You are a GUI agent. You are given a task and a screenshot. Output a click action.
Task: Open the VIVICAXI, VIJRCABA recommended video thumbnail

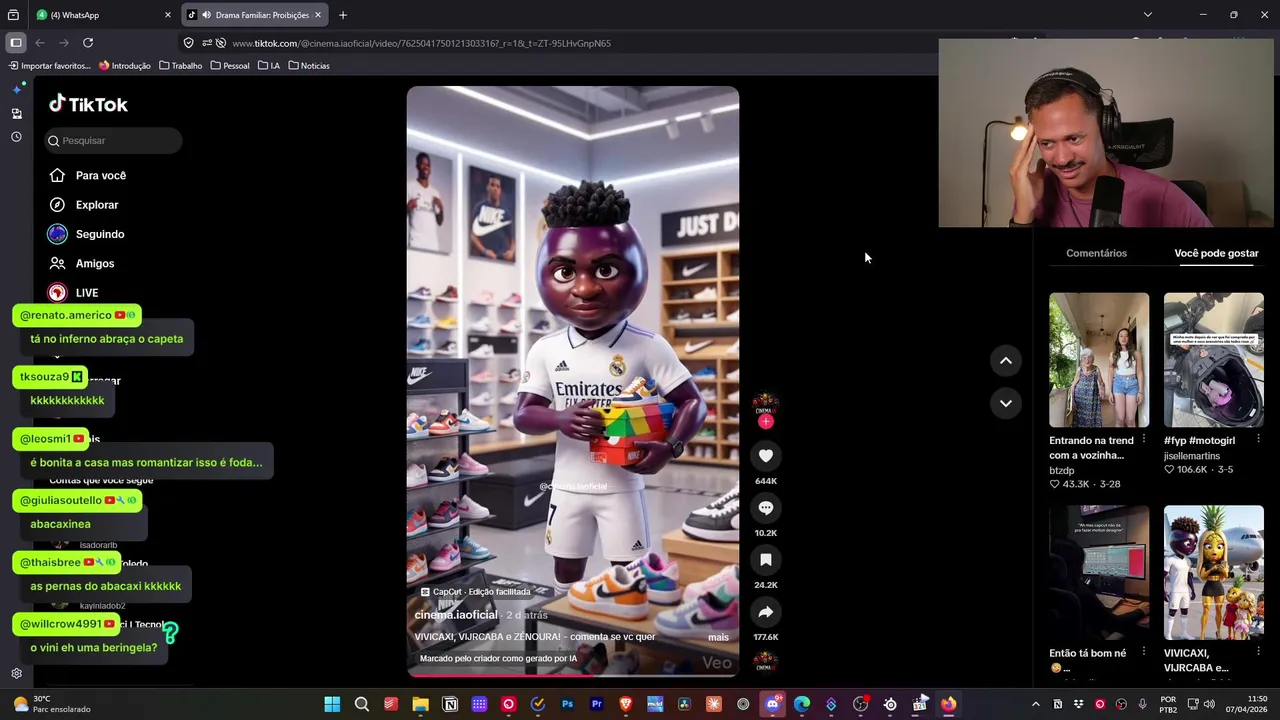(1213, 572)
